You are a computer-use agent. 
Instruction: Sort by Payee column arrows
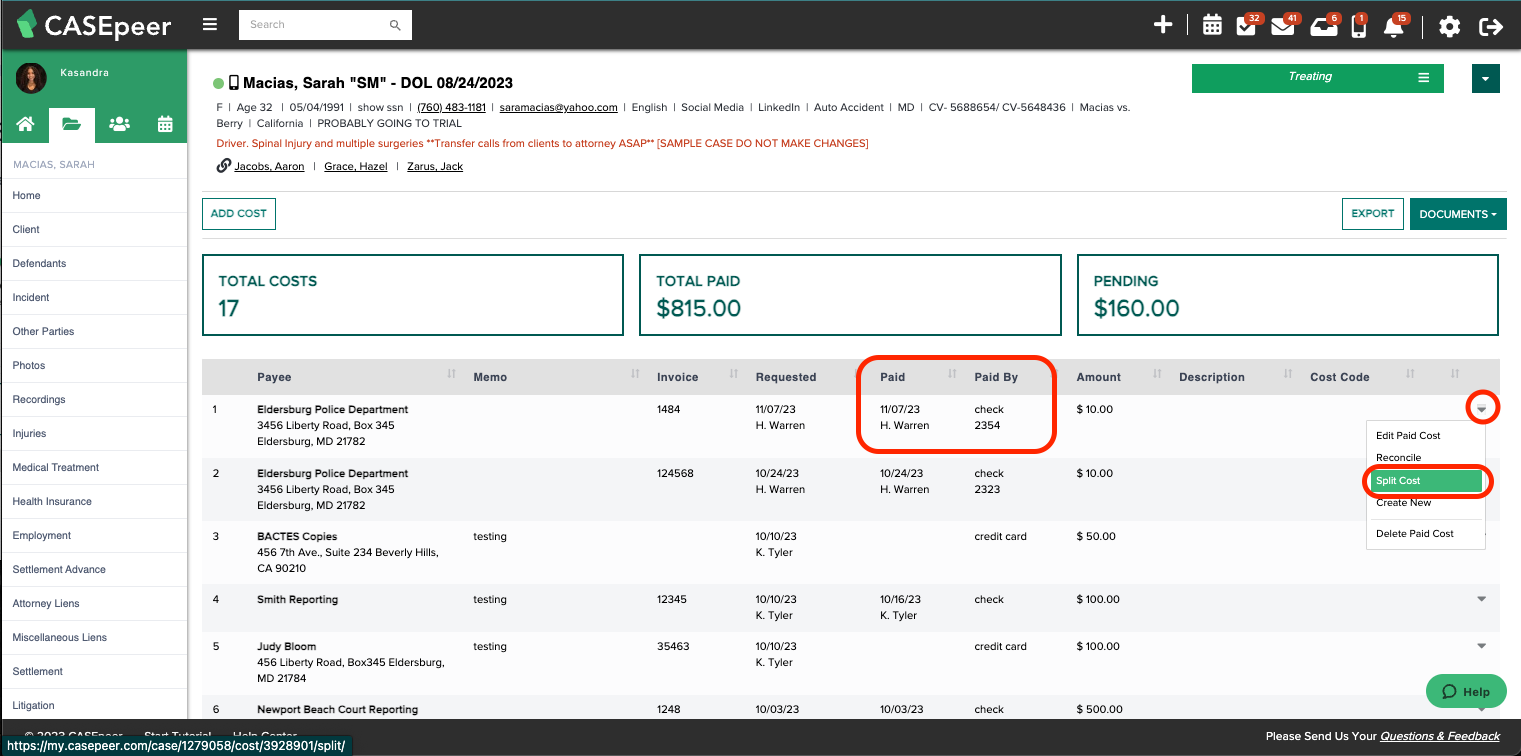451,374
